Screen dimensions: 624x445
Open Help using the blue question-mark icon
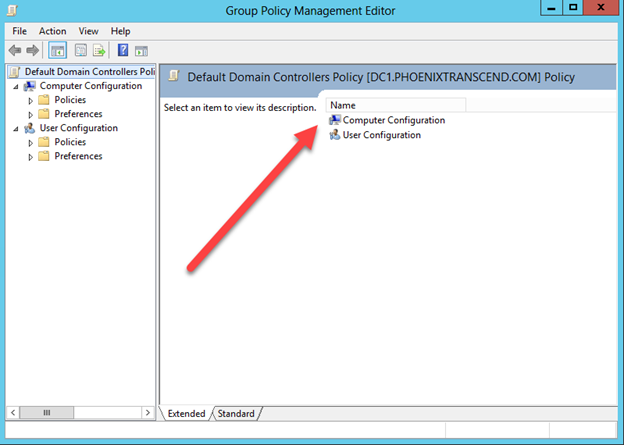[123, 50]
